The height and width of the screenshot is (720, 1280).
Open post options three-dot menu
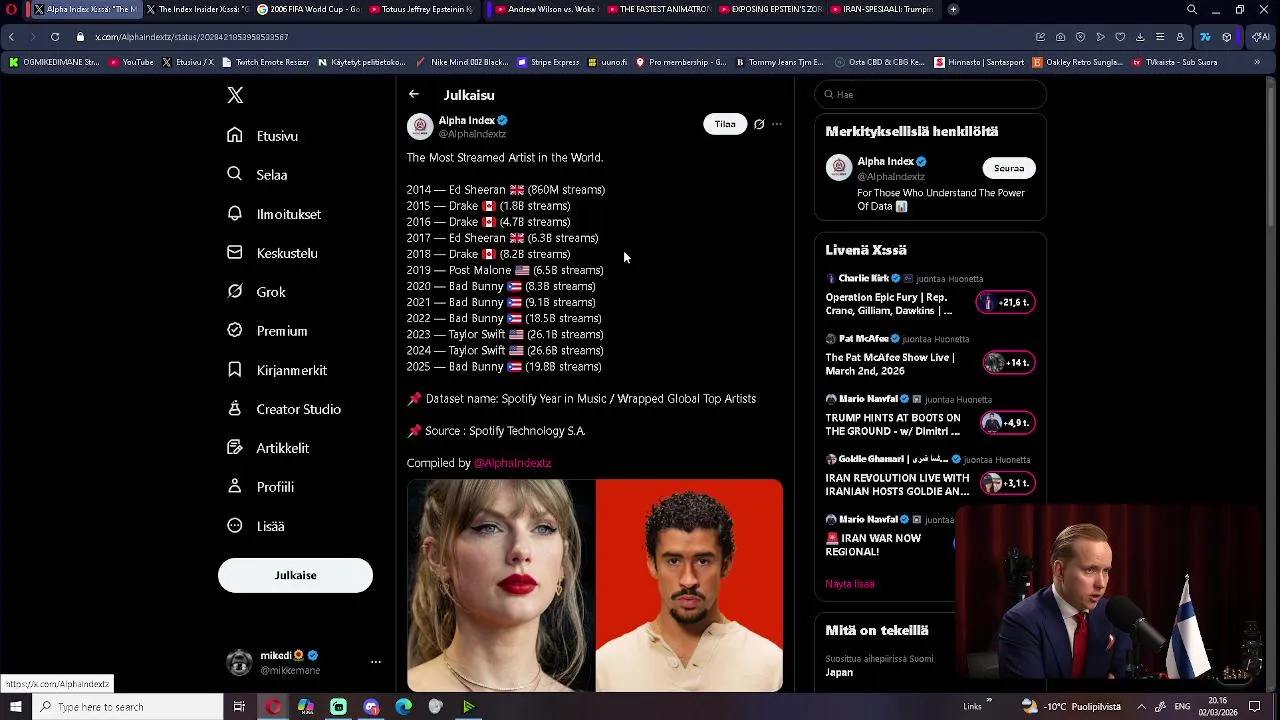pos(777,125)
